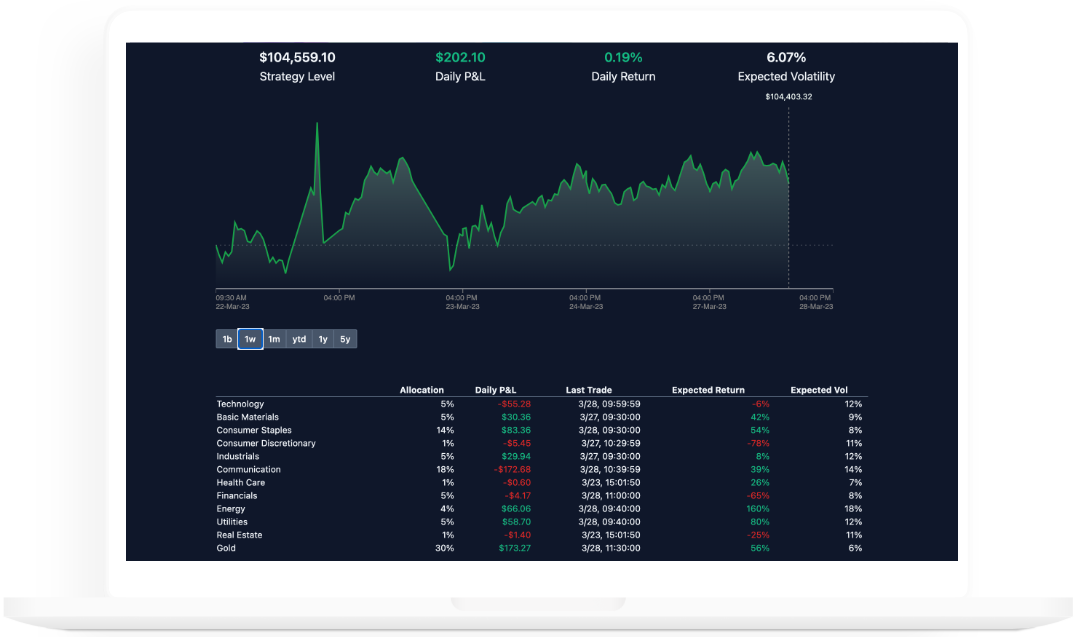Click the 27-Mar-23 chart axis label
1080x637 pixels.
[x=709, y=306]
